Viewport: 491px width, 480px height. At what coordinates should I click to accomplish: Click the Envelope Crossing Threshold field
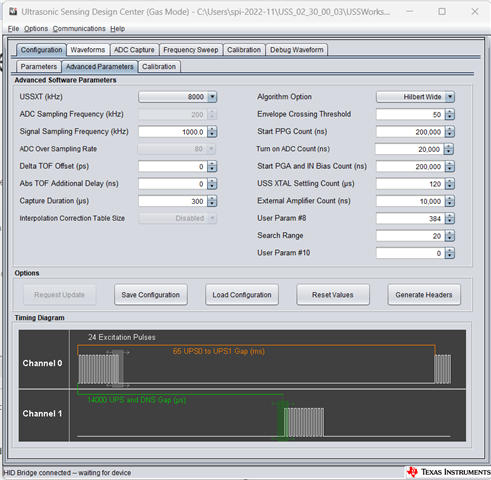411,114
